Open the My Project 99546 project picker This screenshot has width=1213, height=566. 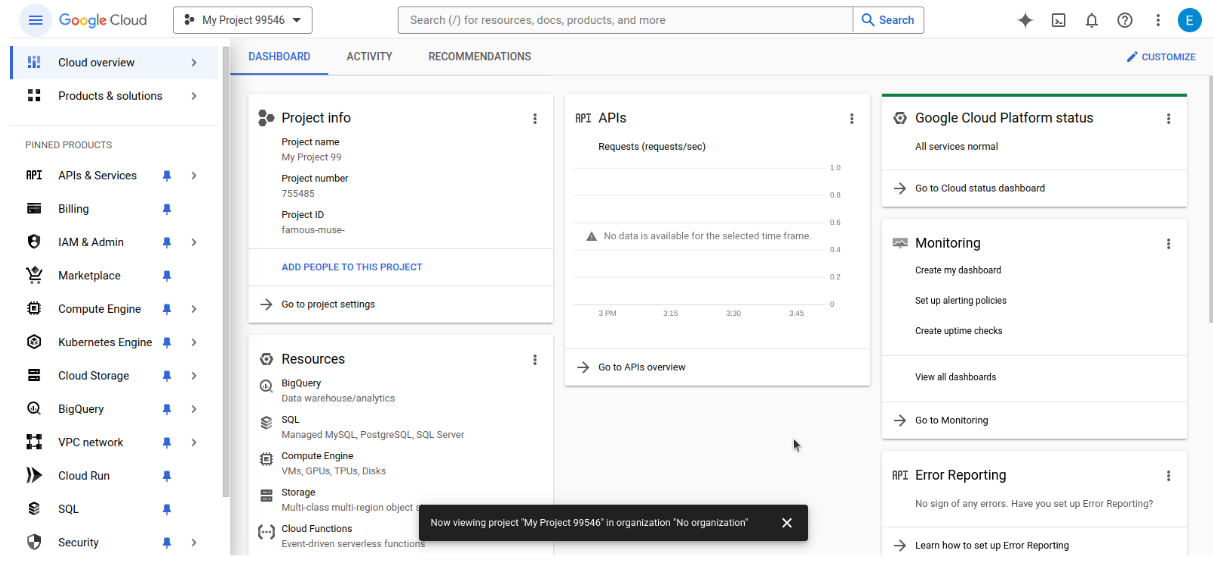click(x=243, y=20)
